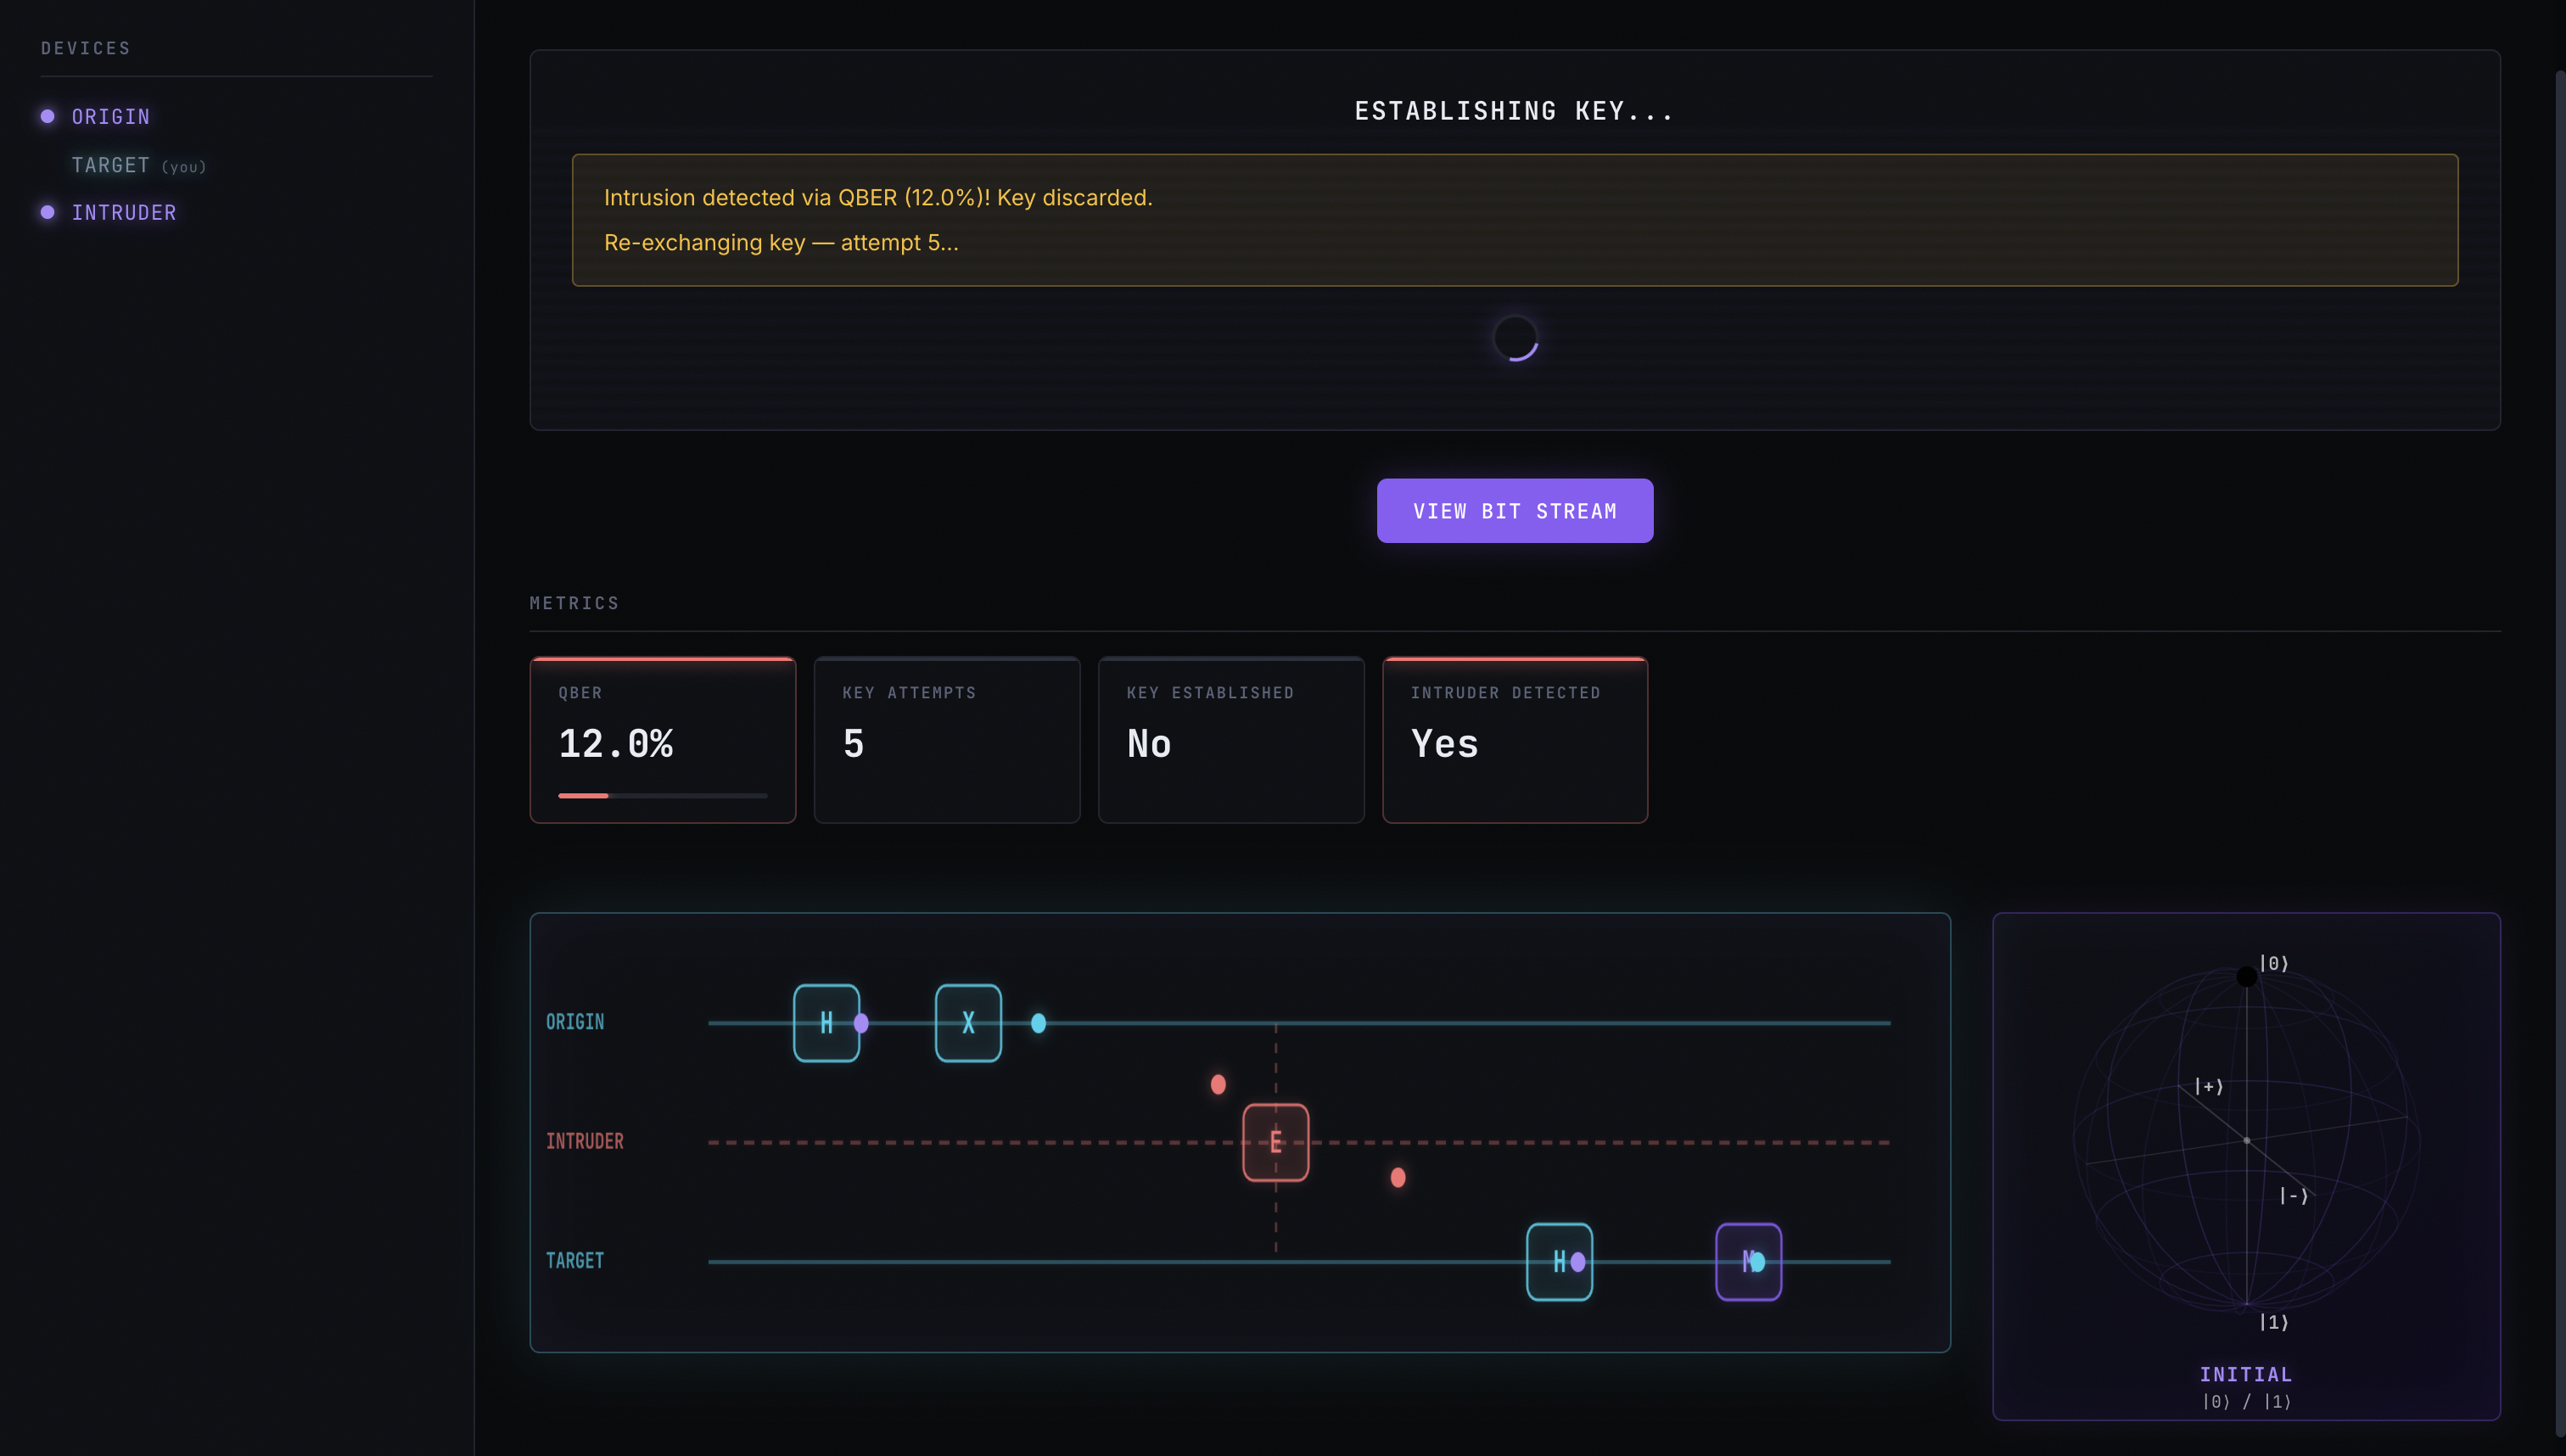The image size is (2566, 1456).
Task: Click the purple dot beside INTRUDER device
Action: click(47, 212)
